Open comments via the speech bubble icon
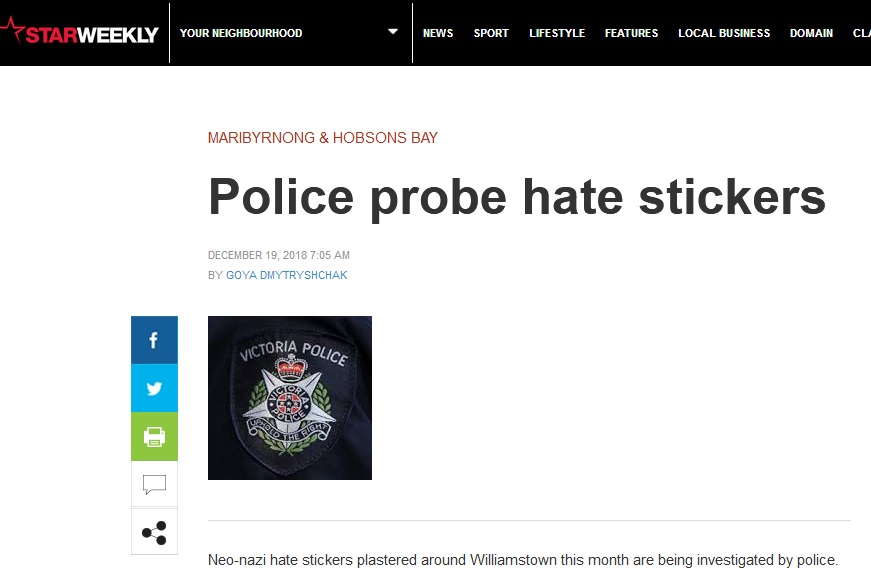The image size is (871, 577). pyautogui.click(x=154, y=484)
